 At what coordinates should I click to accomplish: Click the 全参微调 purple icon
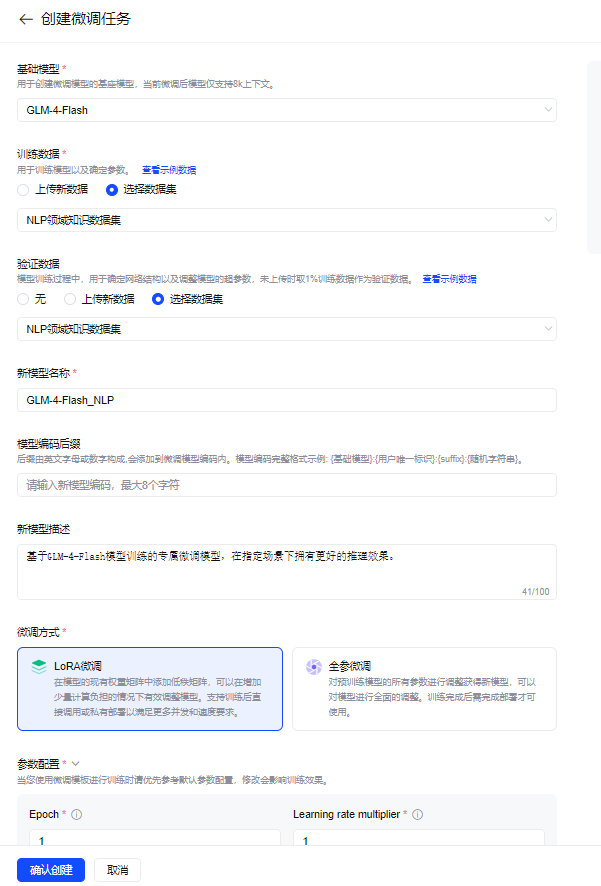click(x=313, y=667)
